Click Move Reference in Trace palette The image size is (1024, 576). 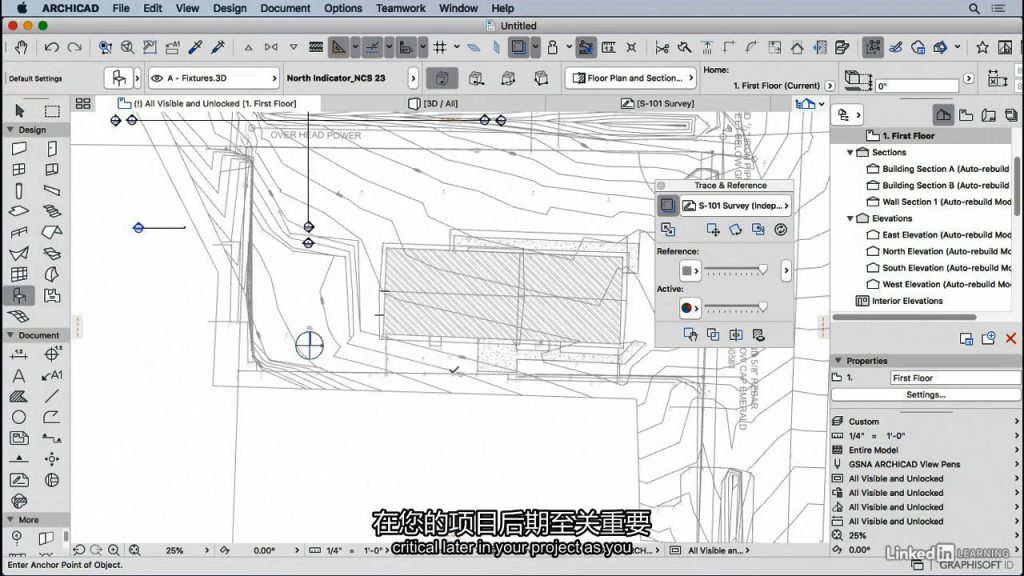[x=712, y=230]
